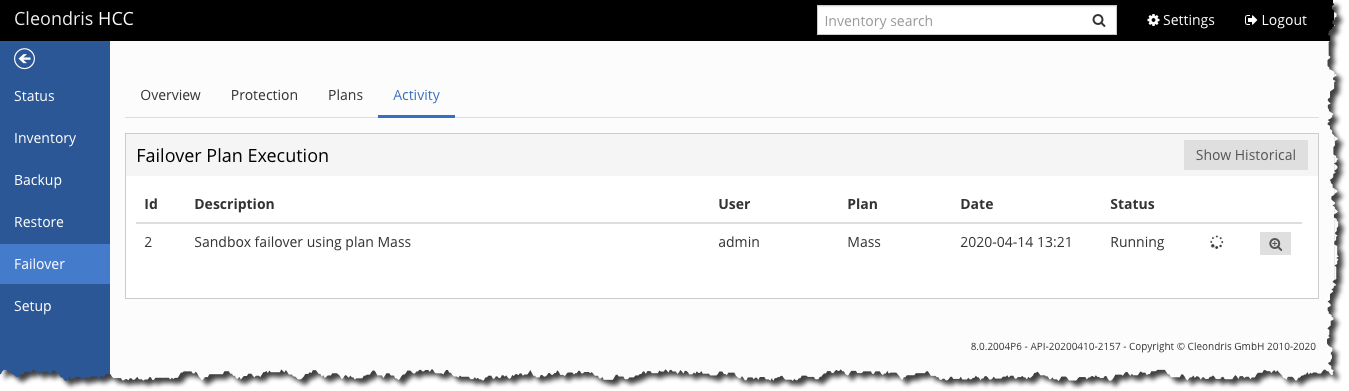Screen dimensions: 1349x391
Task: Click the running spinner icon
Action: 1216,242
